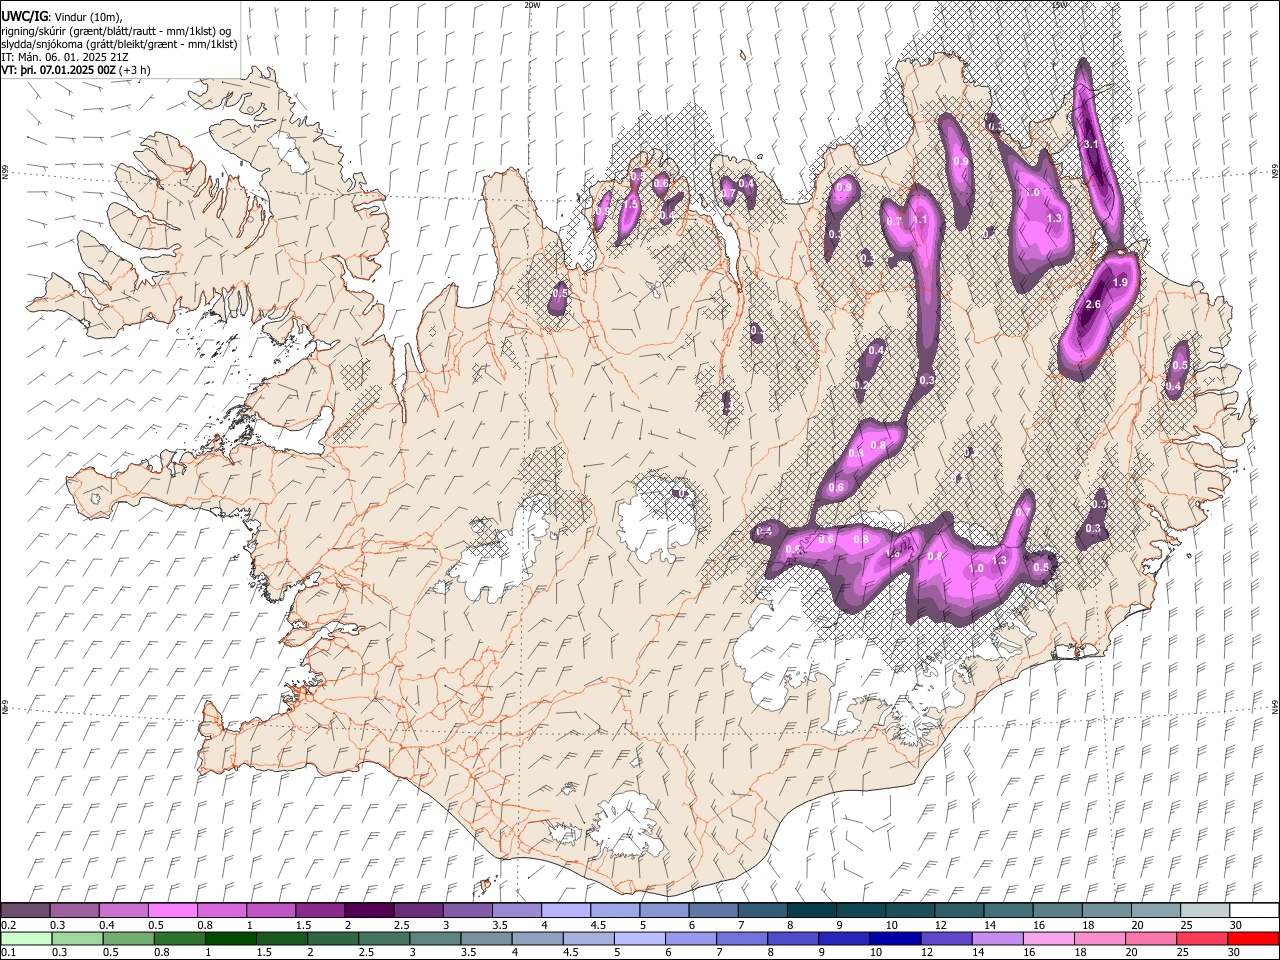Viewport: 1280px width, 960px height.
Task: Click the isolated 0.5 snow cell in northwest
Action: point(560,293)
